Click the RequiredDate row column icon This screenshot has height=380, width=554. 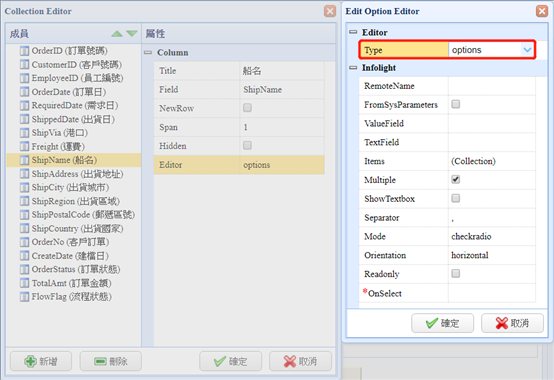click(24, 106)
